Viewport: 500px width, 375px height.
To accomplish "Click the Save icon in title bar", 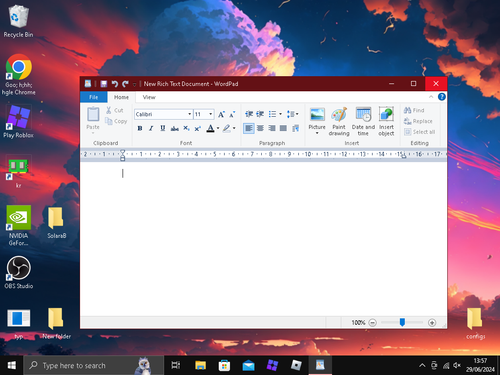I will coord(104,84).
